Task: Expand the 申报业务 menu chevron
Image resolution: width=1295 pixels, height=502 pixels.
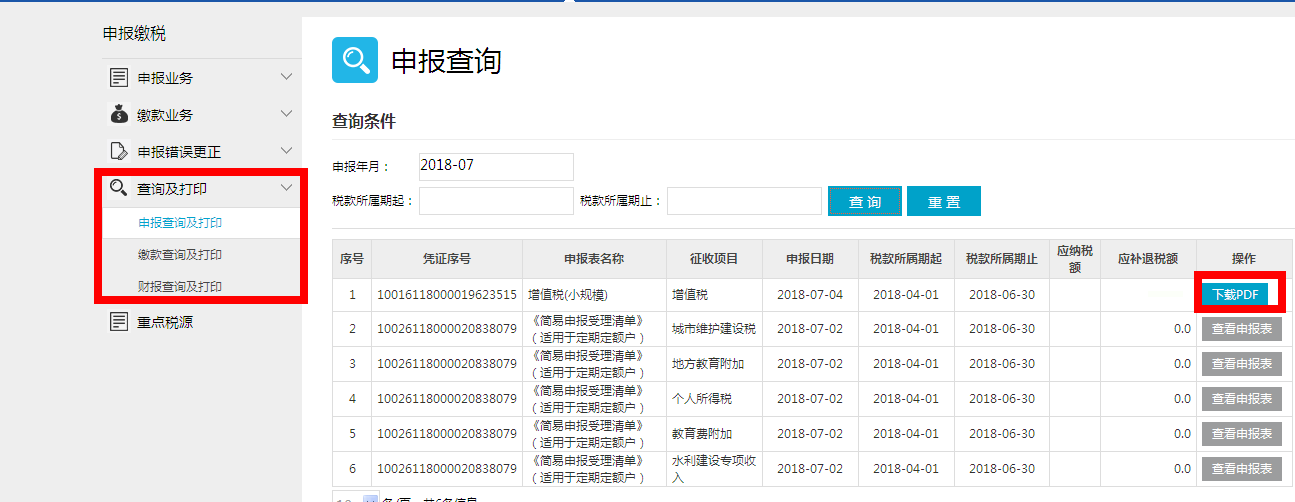Action: 287,77
